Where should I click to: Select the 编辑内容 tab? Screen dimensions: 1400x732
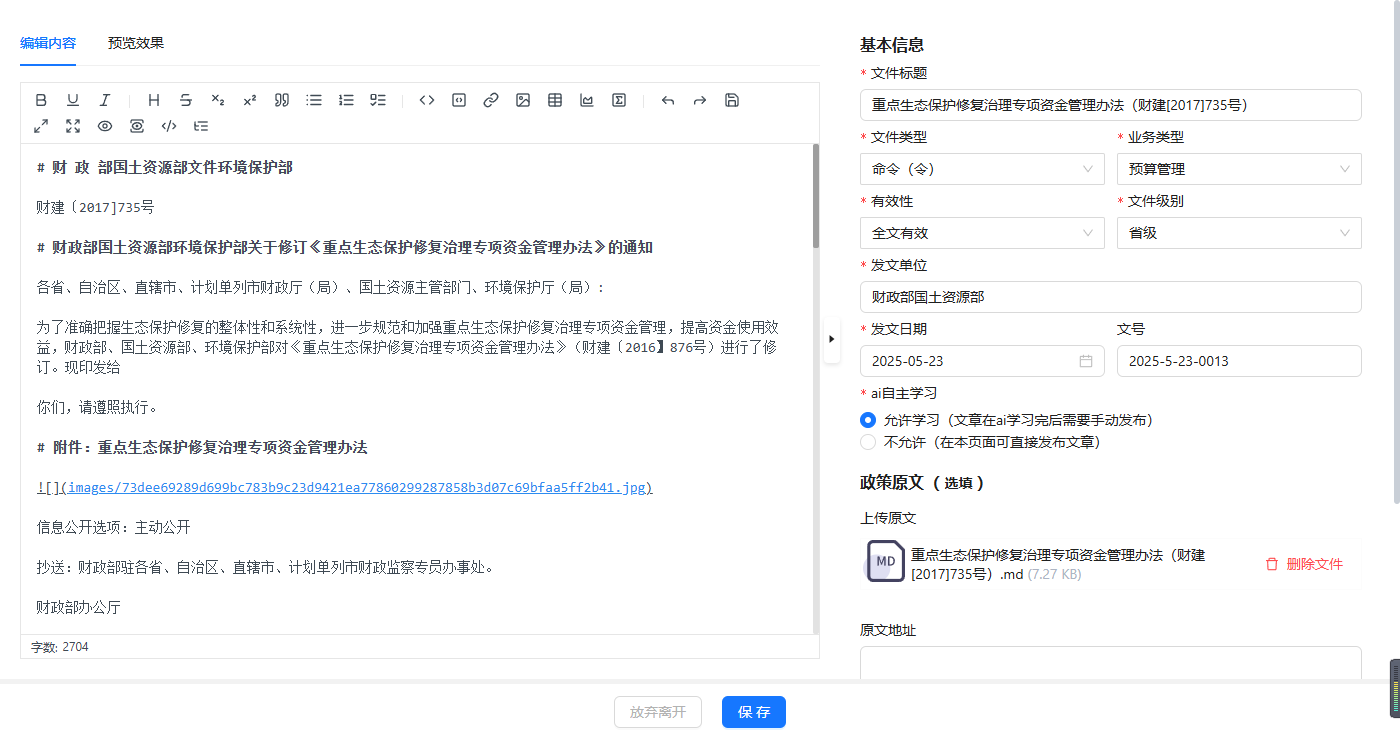click(x=48, y=43)
